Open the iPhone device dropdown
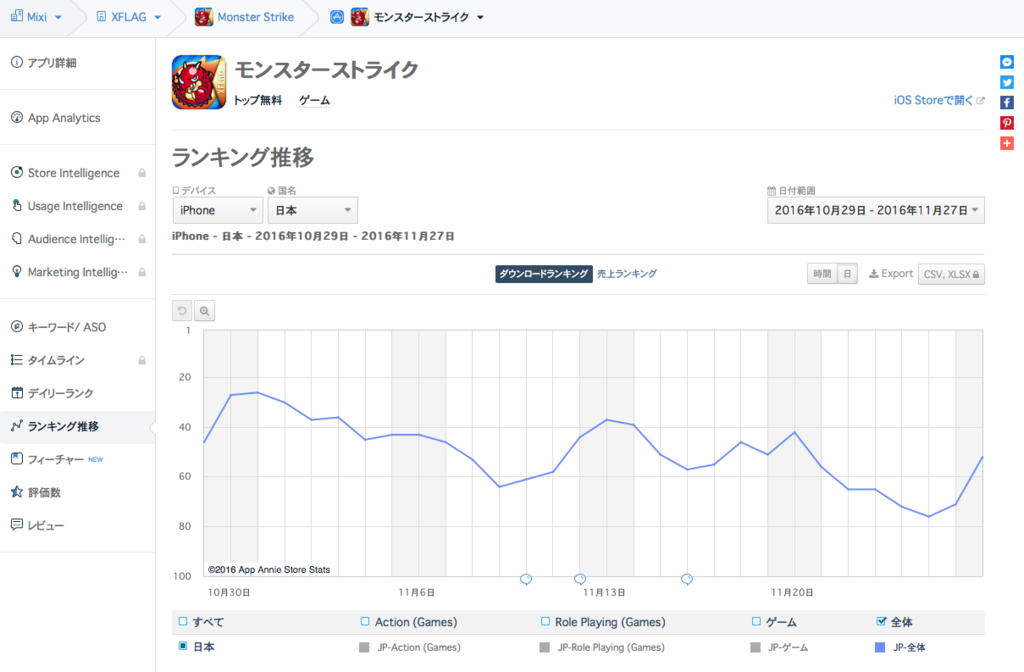Screen dimensions: 1024x672 tap(217, 210)
